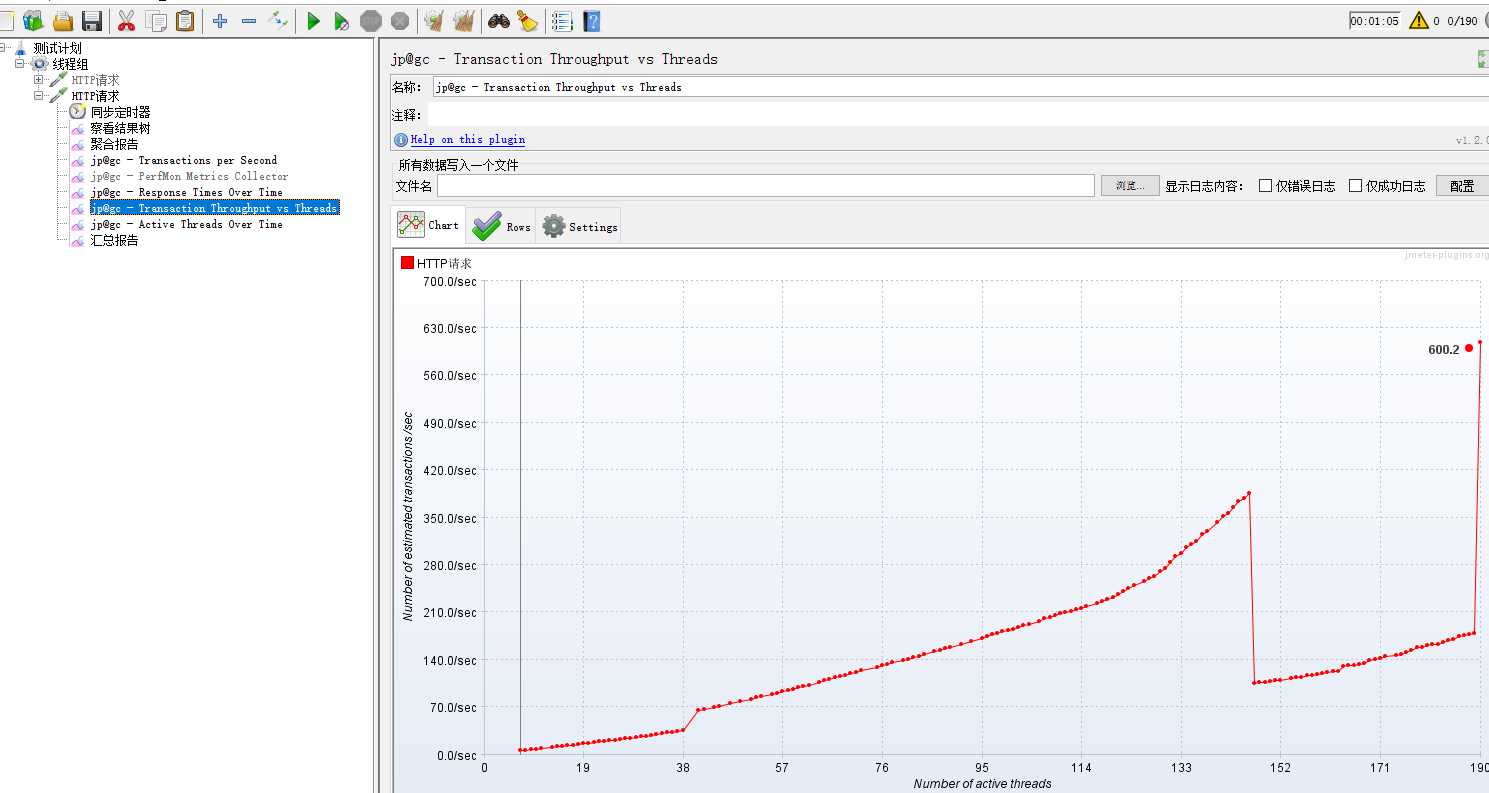Click the 配置 configure button
This screenshot has width=1489, height=793.
click(x=1461, y=186)
